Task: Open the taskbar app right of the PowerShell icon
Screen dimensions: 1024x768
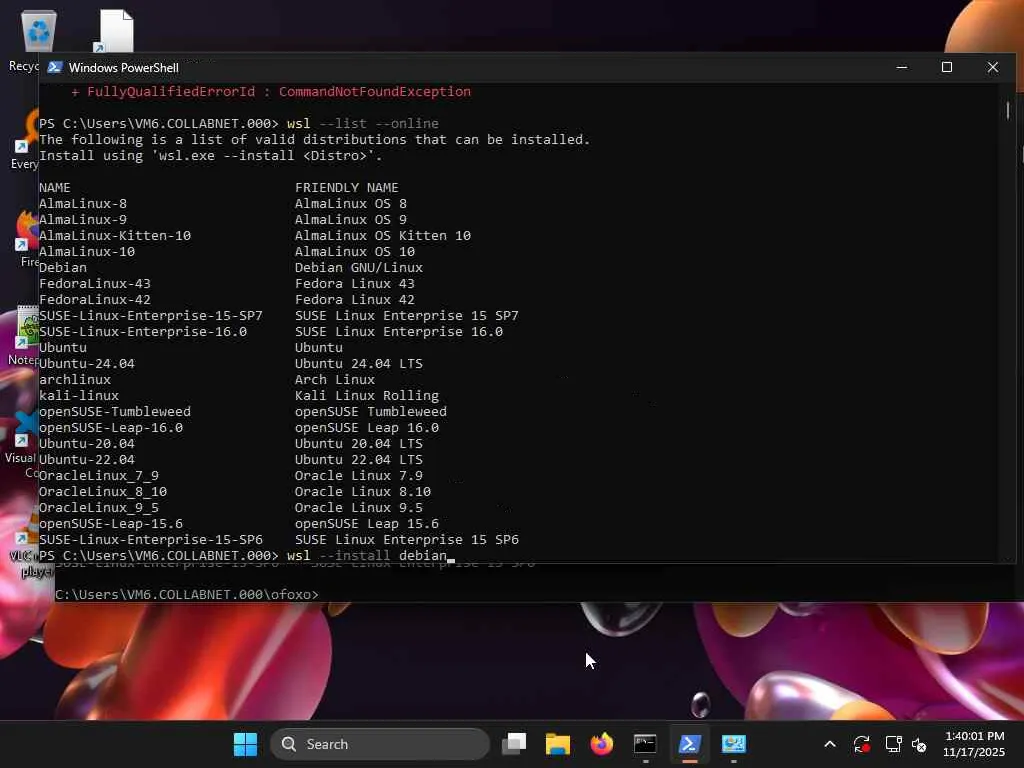Action: pyautogui.click(x=733, y=744)
